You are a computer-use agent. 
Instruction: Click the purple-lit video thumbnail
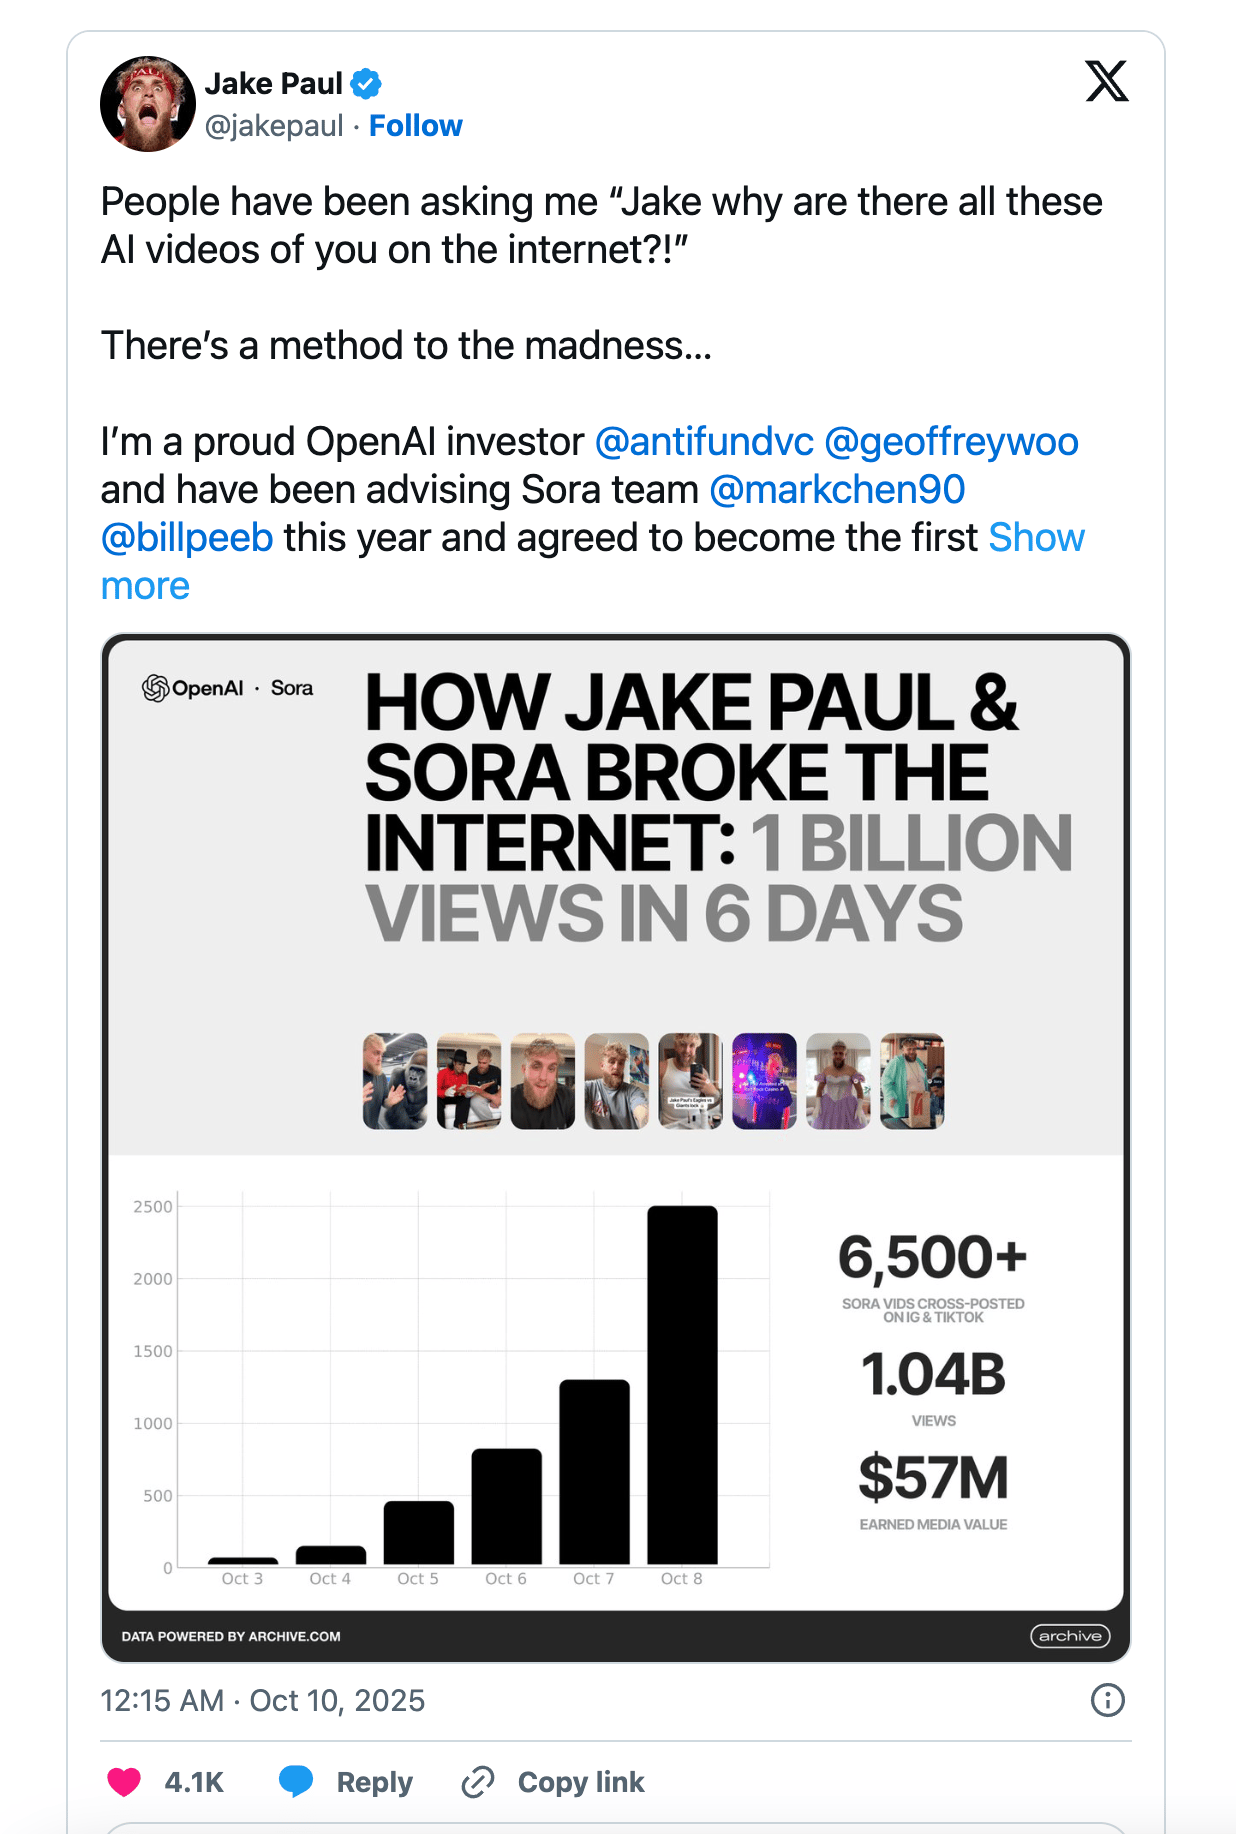pyautogui.click(x=764, y=1081)
